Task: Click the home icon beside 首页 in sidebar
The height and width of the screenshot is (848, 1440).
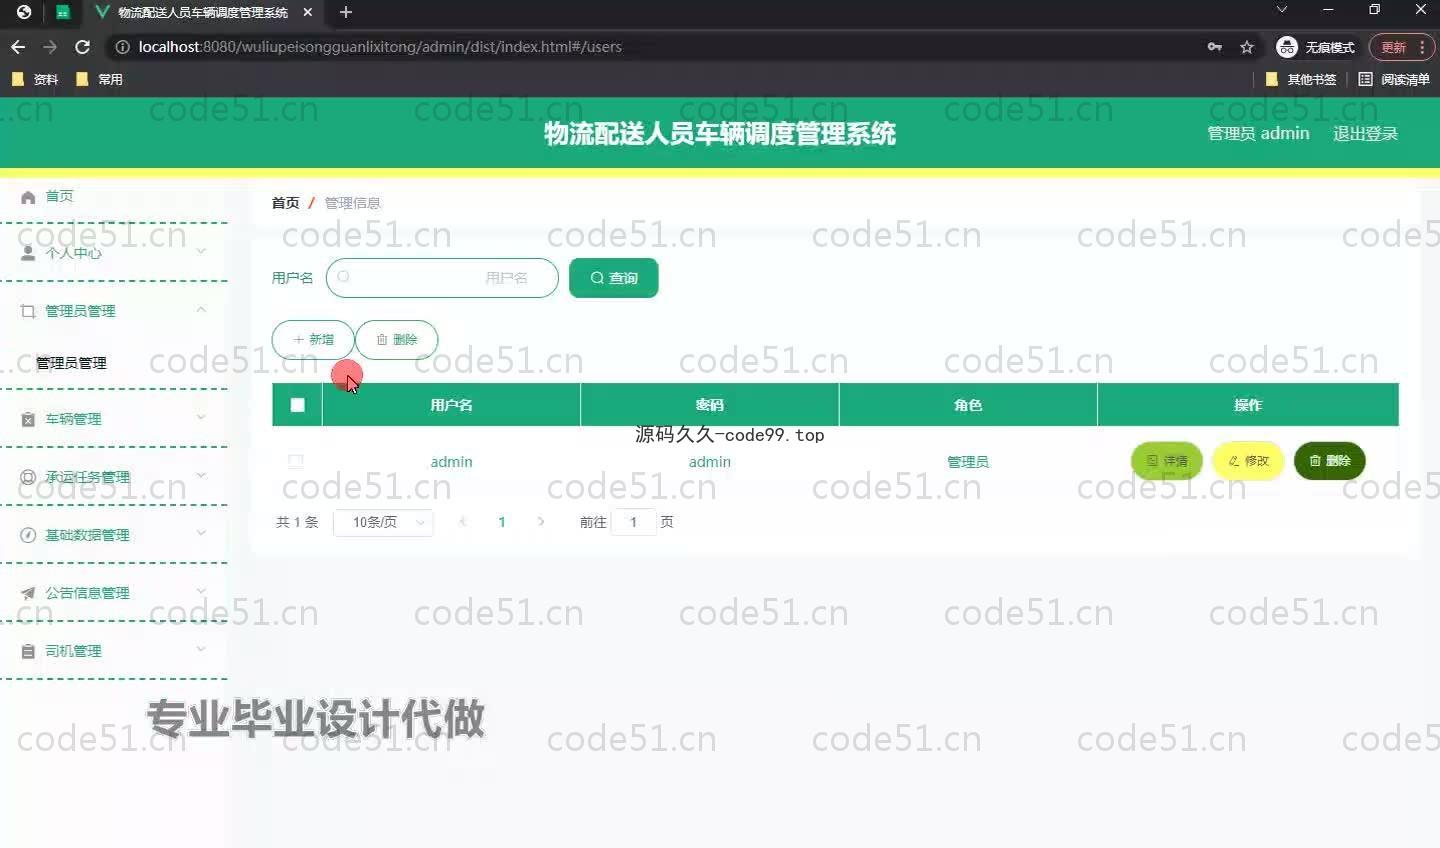Action: click(x=28, y=197)
